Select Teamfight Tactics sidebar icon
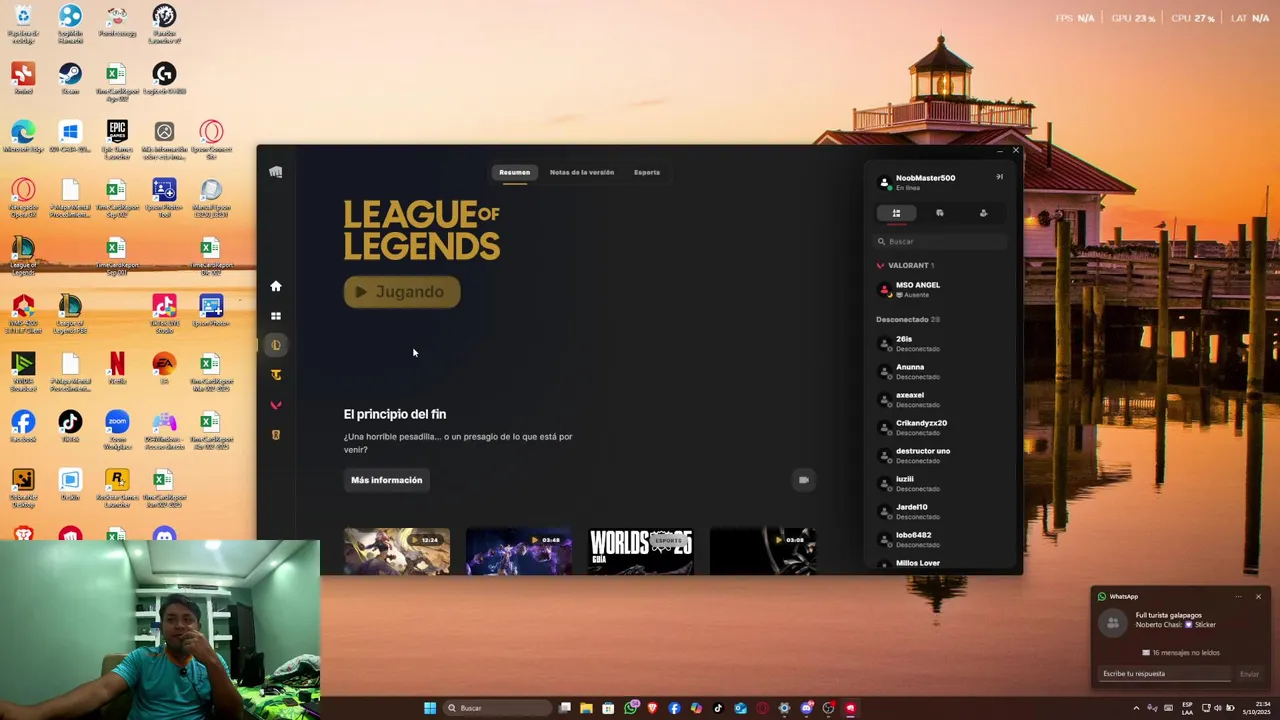Viewport: 1280px width, 720px height. (x=276, y=375)
